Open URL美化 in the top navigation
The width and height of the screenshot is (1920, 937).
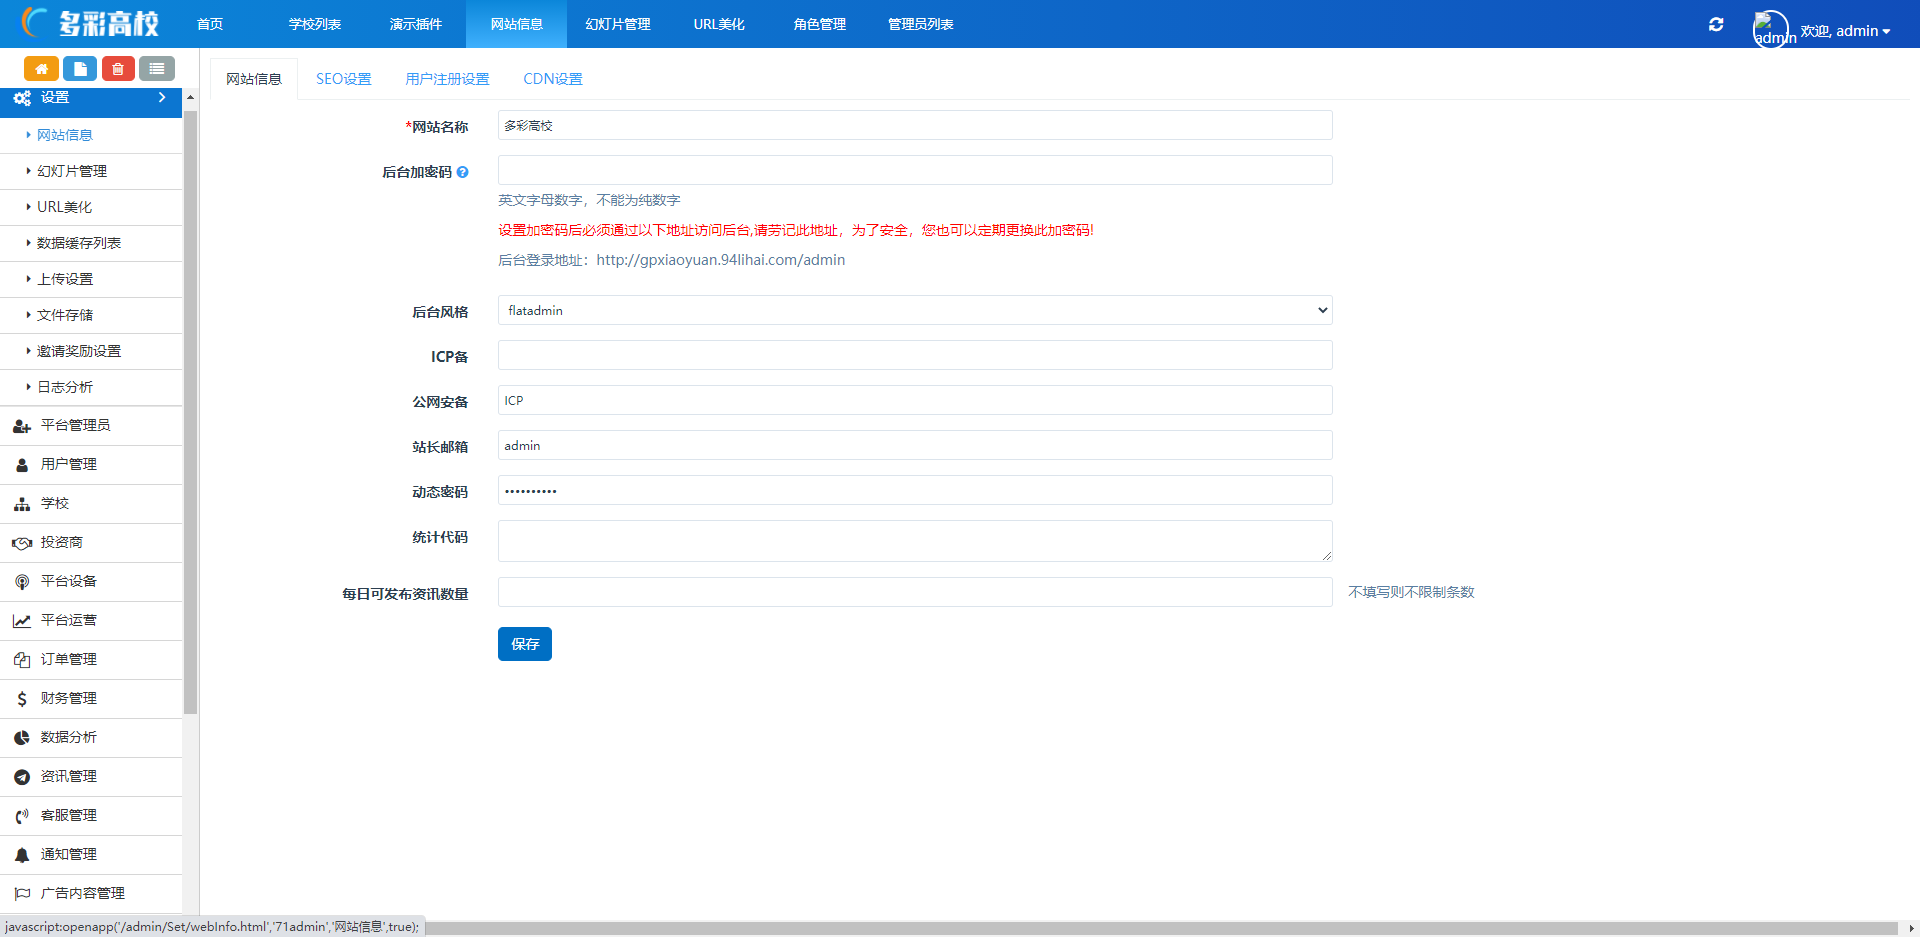click(719, 24)
